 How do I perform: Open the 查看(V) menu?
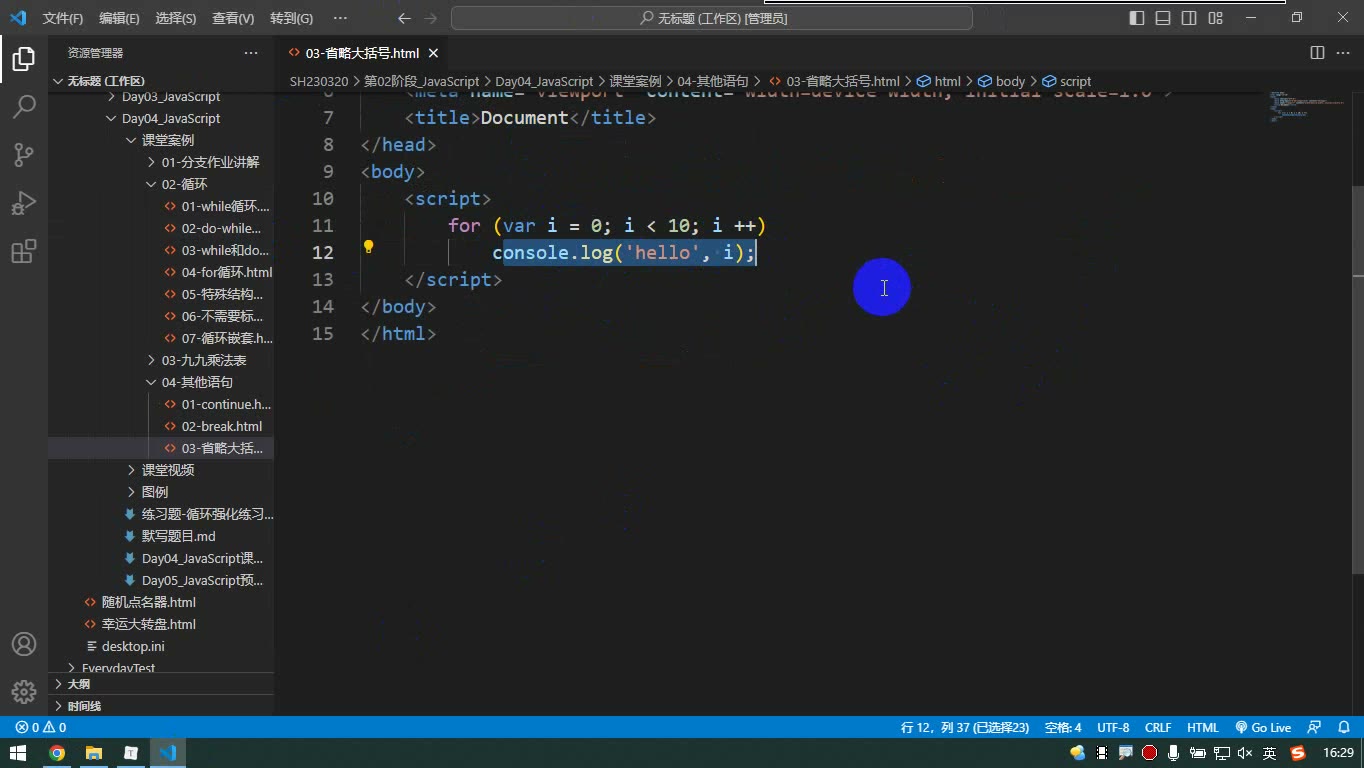click(233, 18)
